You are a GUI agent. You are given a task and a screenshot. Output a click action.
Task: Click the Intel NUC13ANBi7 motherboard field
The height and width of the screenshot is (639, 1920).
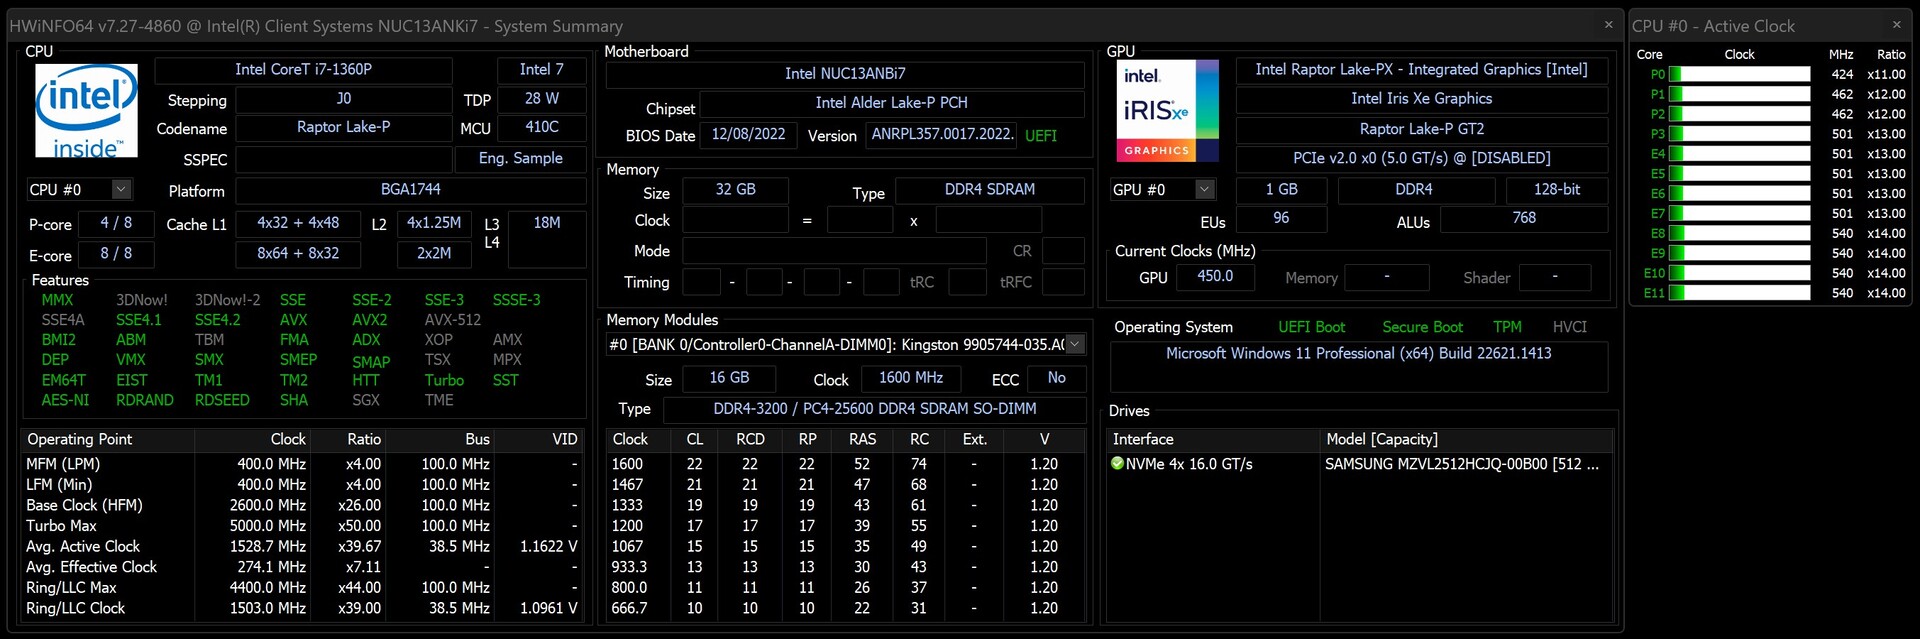[845, 74]
